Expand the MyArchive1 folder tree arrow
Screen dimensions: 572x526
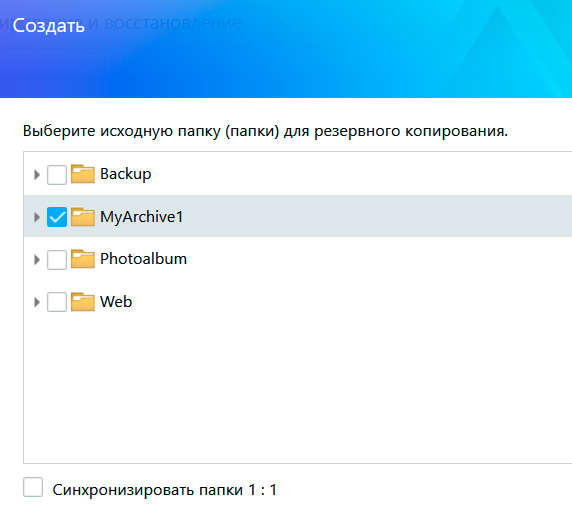[36, 217]
